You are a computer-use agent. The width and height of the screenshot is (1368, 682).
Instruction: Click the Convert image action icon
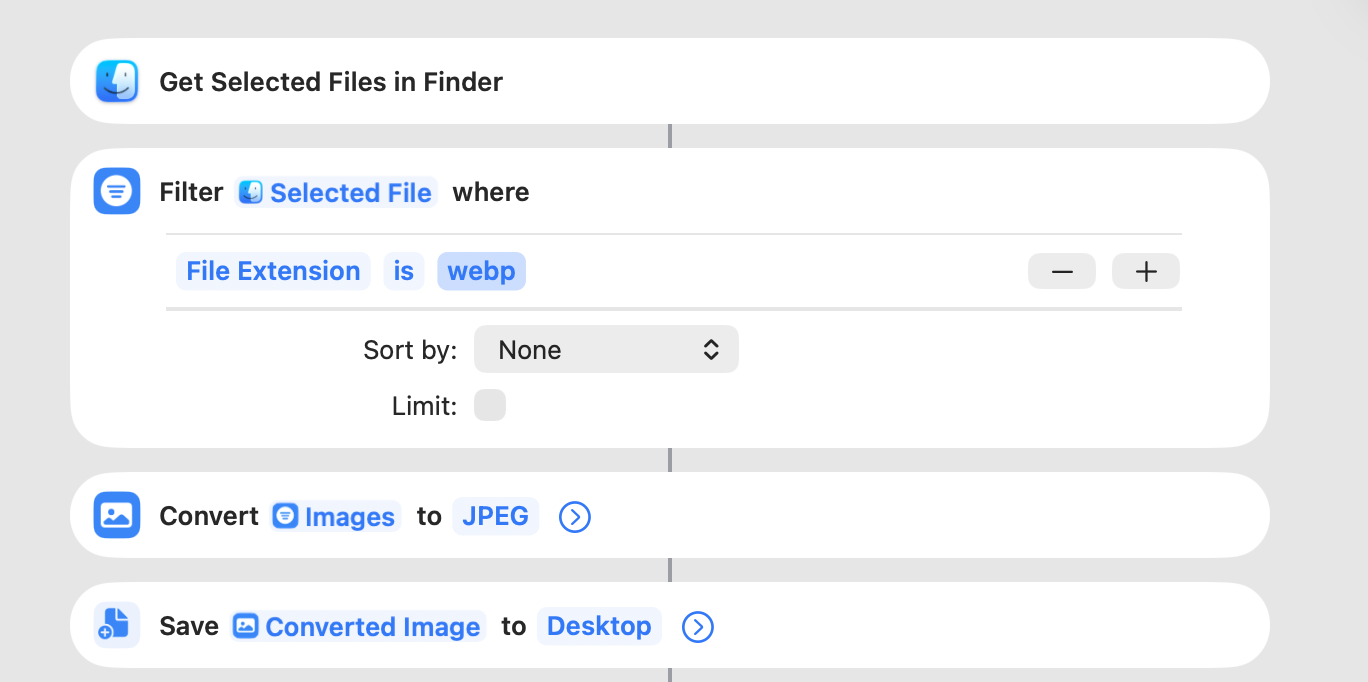[x=117, y=516]
